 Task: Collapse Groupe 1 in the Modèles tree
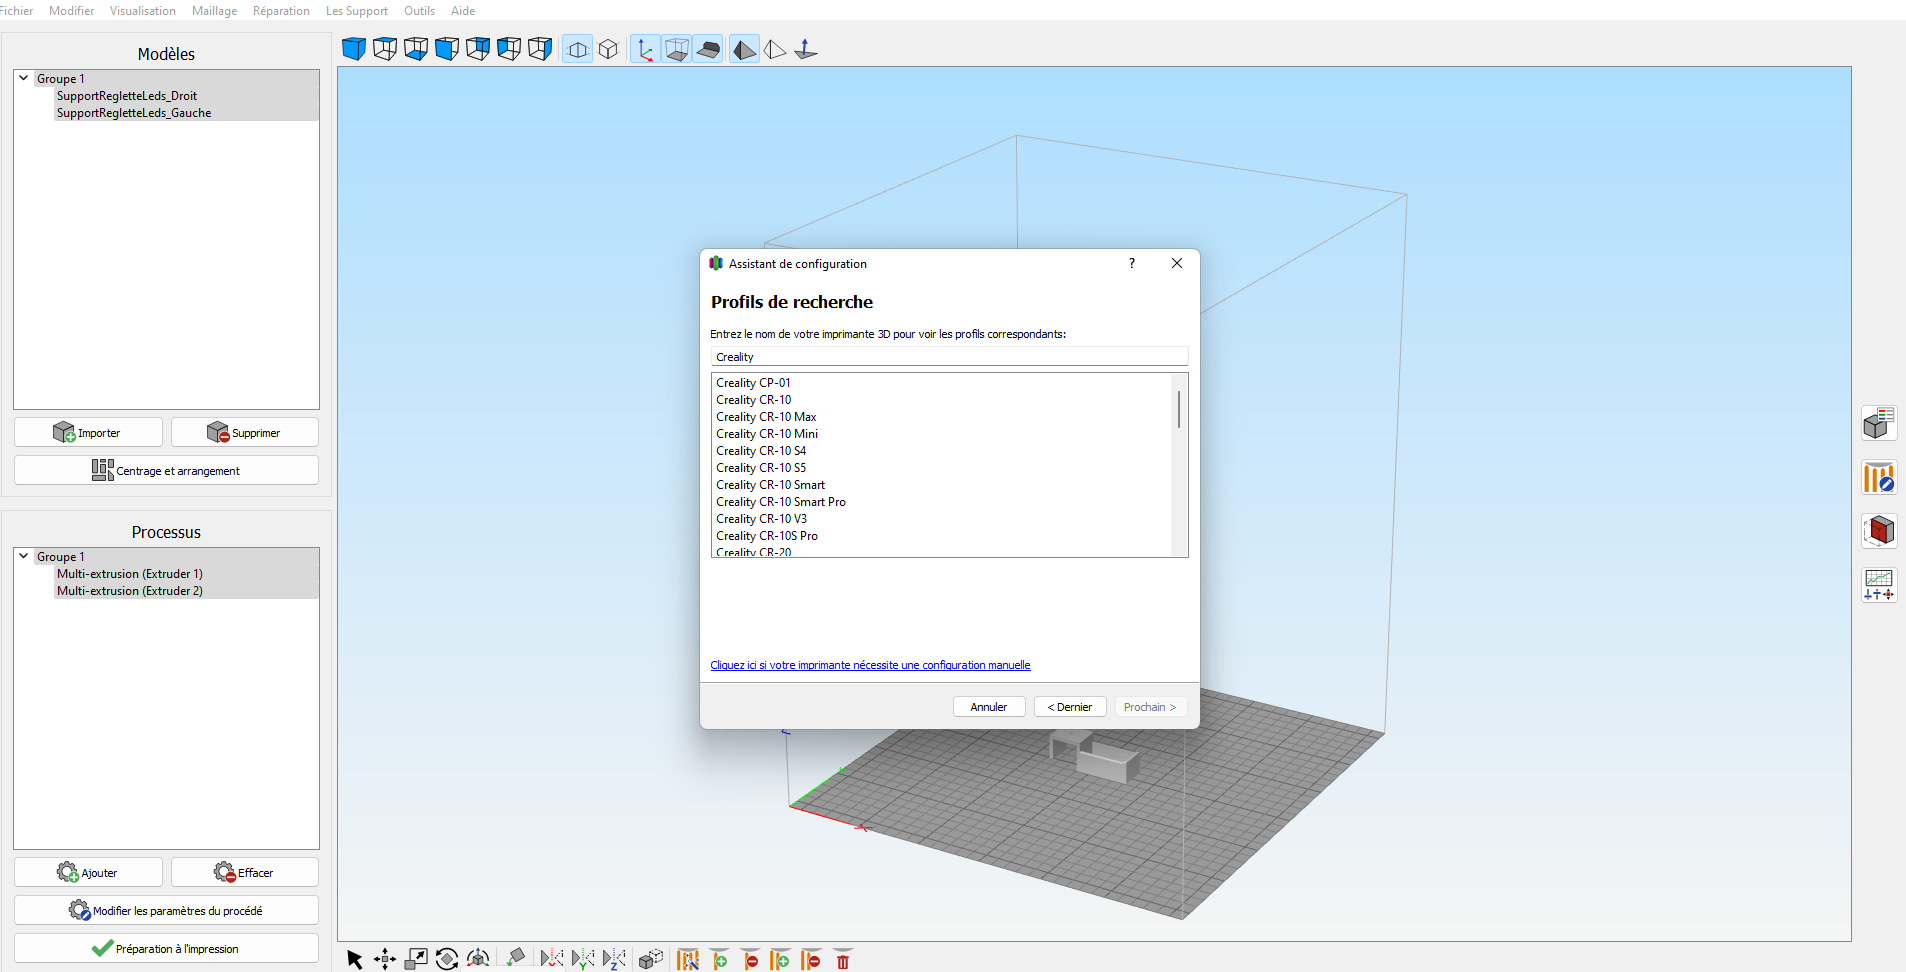24,78
